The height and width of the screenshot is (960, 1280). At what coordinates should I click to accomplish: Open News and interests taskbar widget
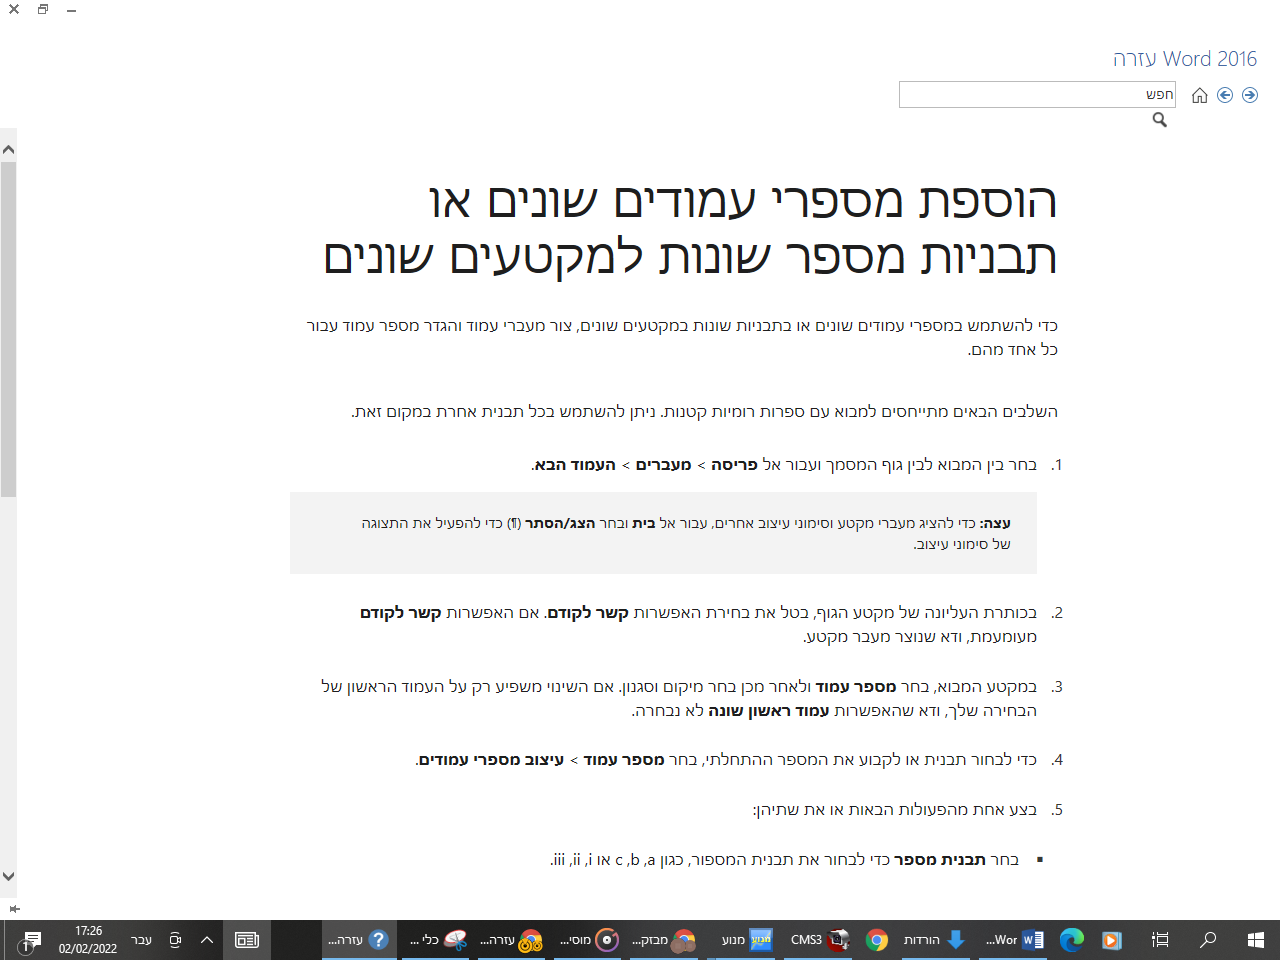click(247, 940)
